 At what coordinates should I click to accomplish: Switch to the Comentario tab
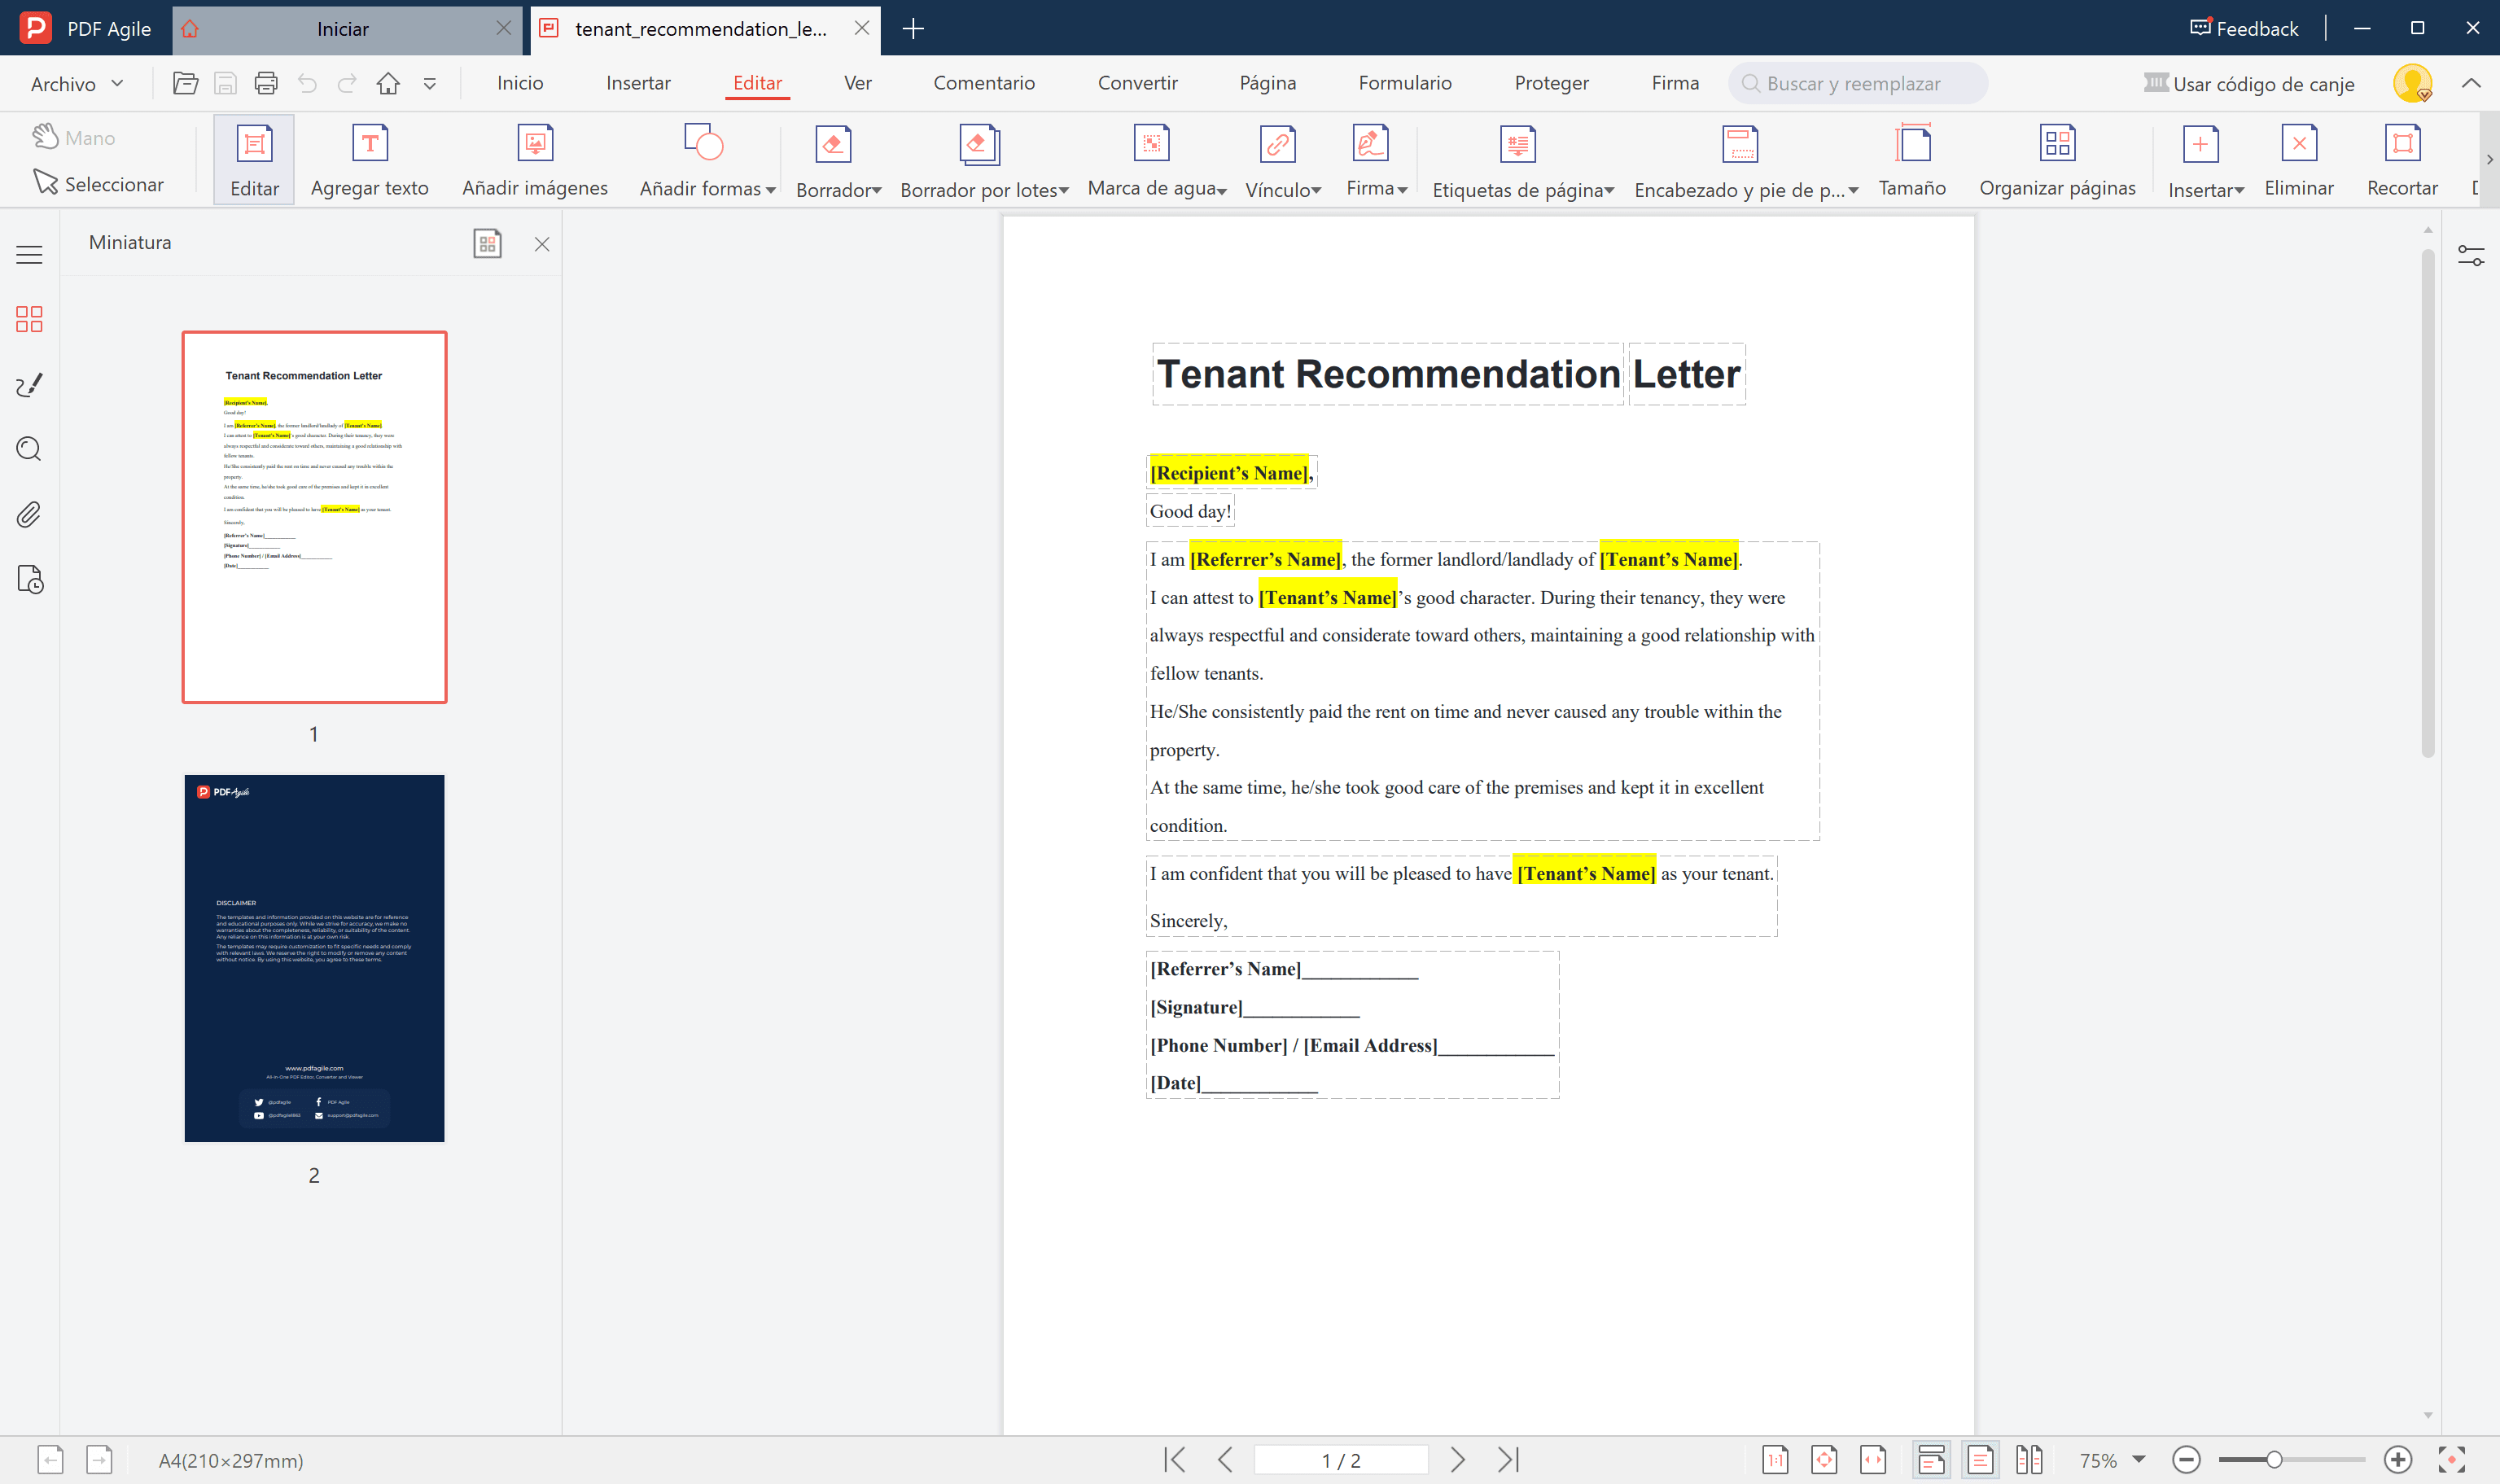984,83
